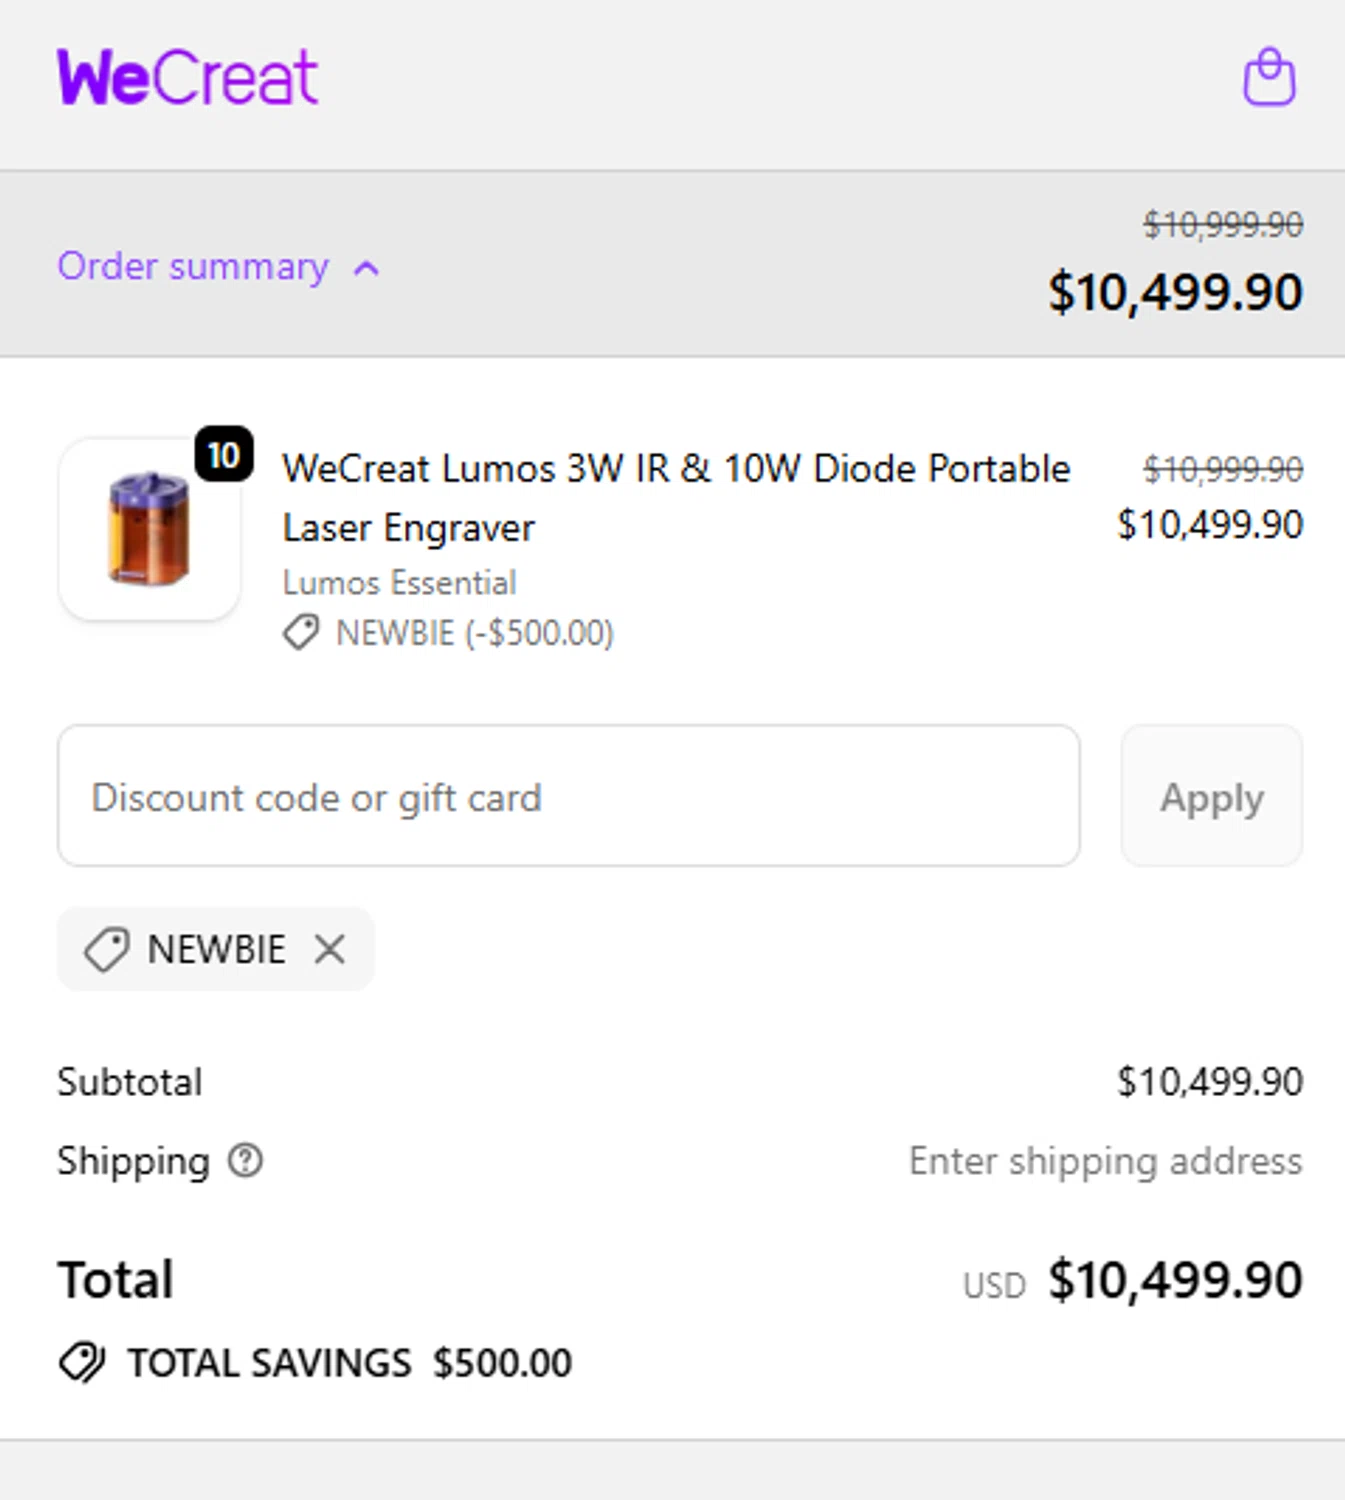Open the Shipping help question mark icon
1345x1500 pixels.
click(245, 1161)
